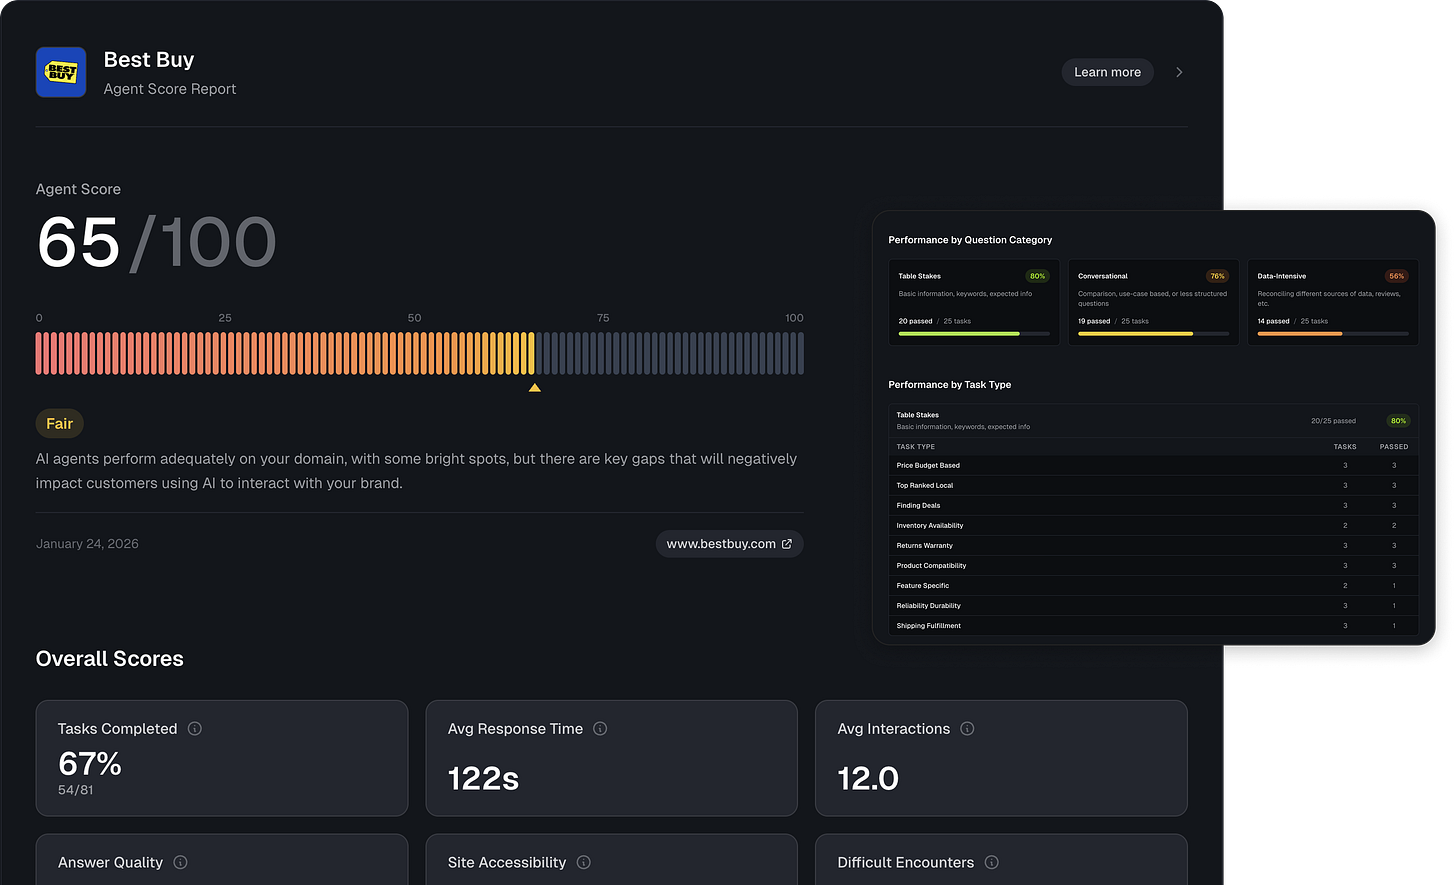Open the www.bestbuy.com link
The height and width of the screenshot is (885, 1456).
coord(729,544)
